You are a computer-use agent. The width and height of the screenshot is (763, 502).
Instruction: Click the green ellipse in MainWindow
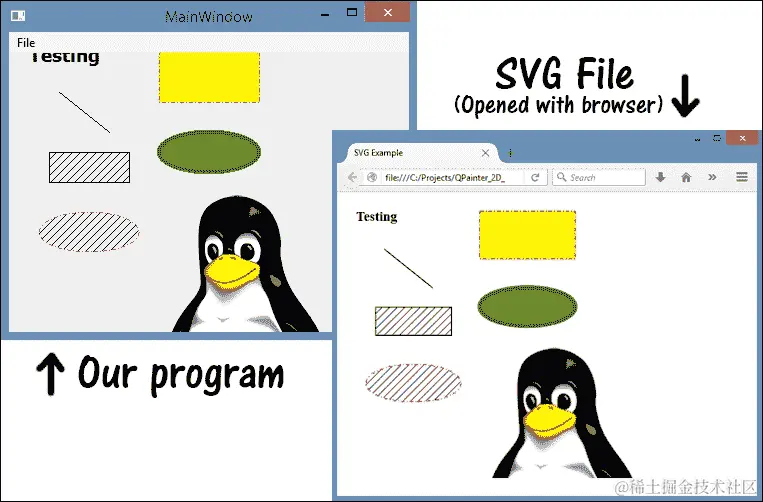pyautogui.click(x=209, y=152)
